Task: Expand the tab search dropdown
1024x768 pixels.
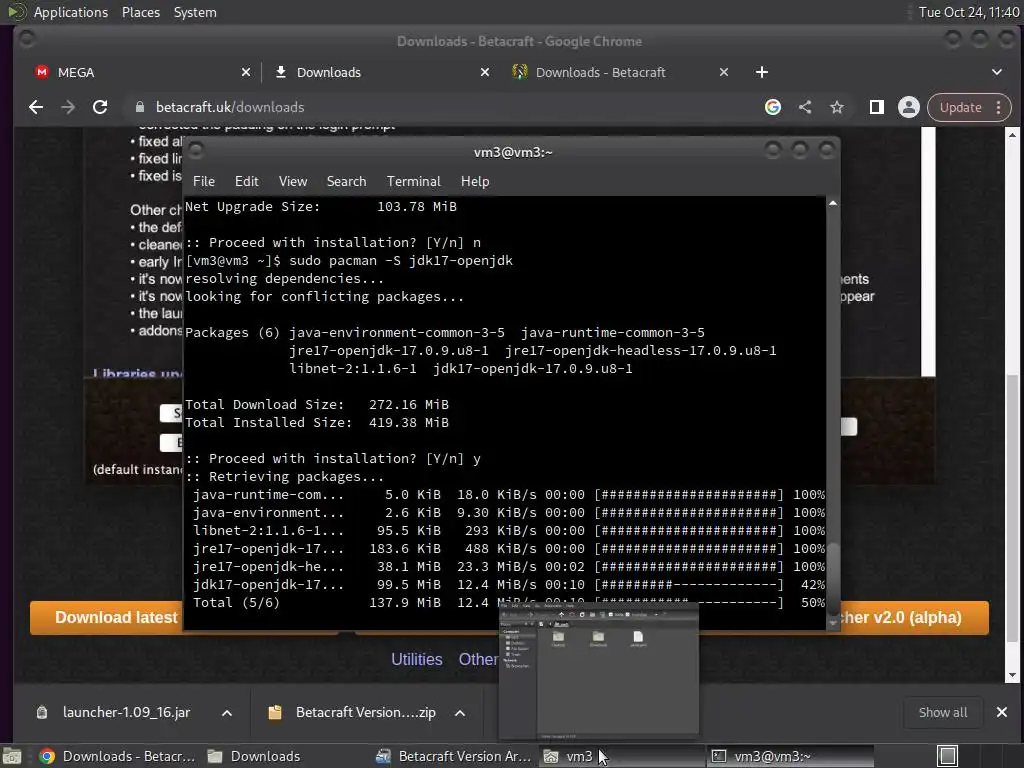Action: (997, 72)
